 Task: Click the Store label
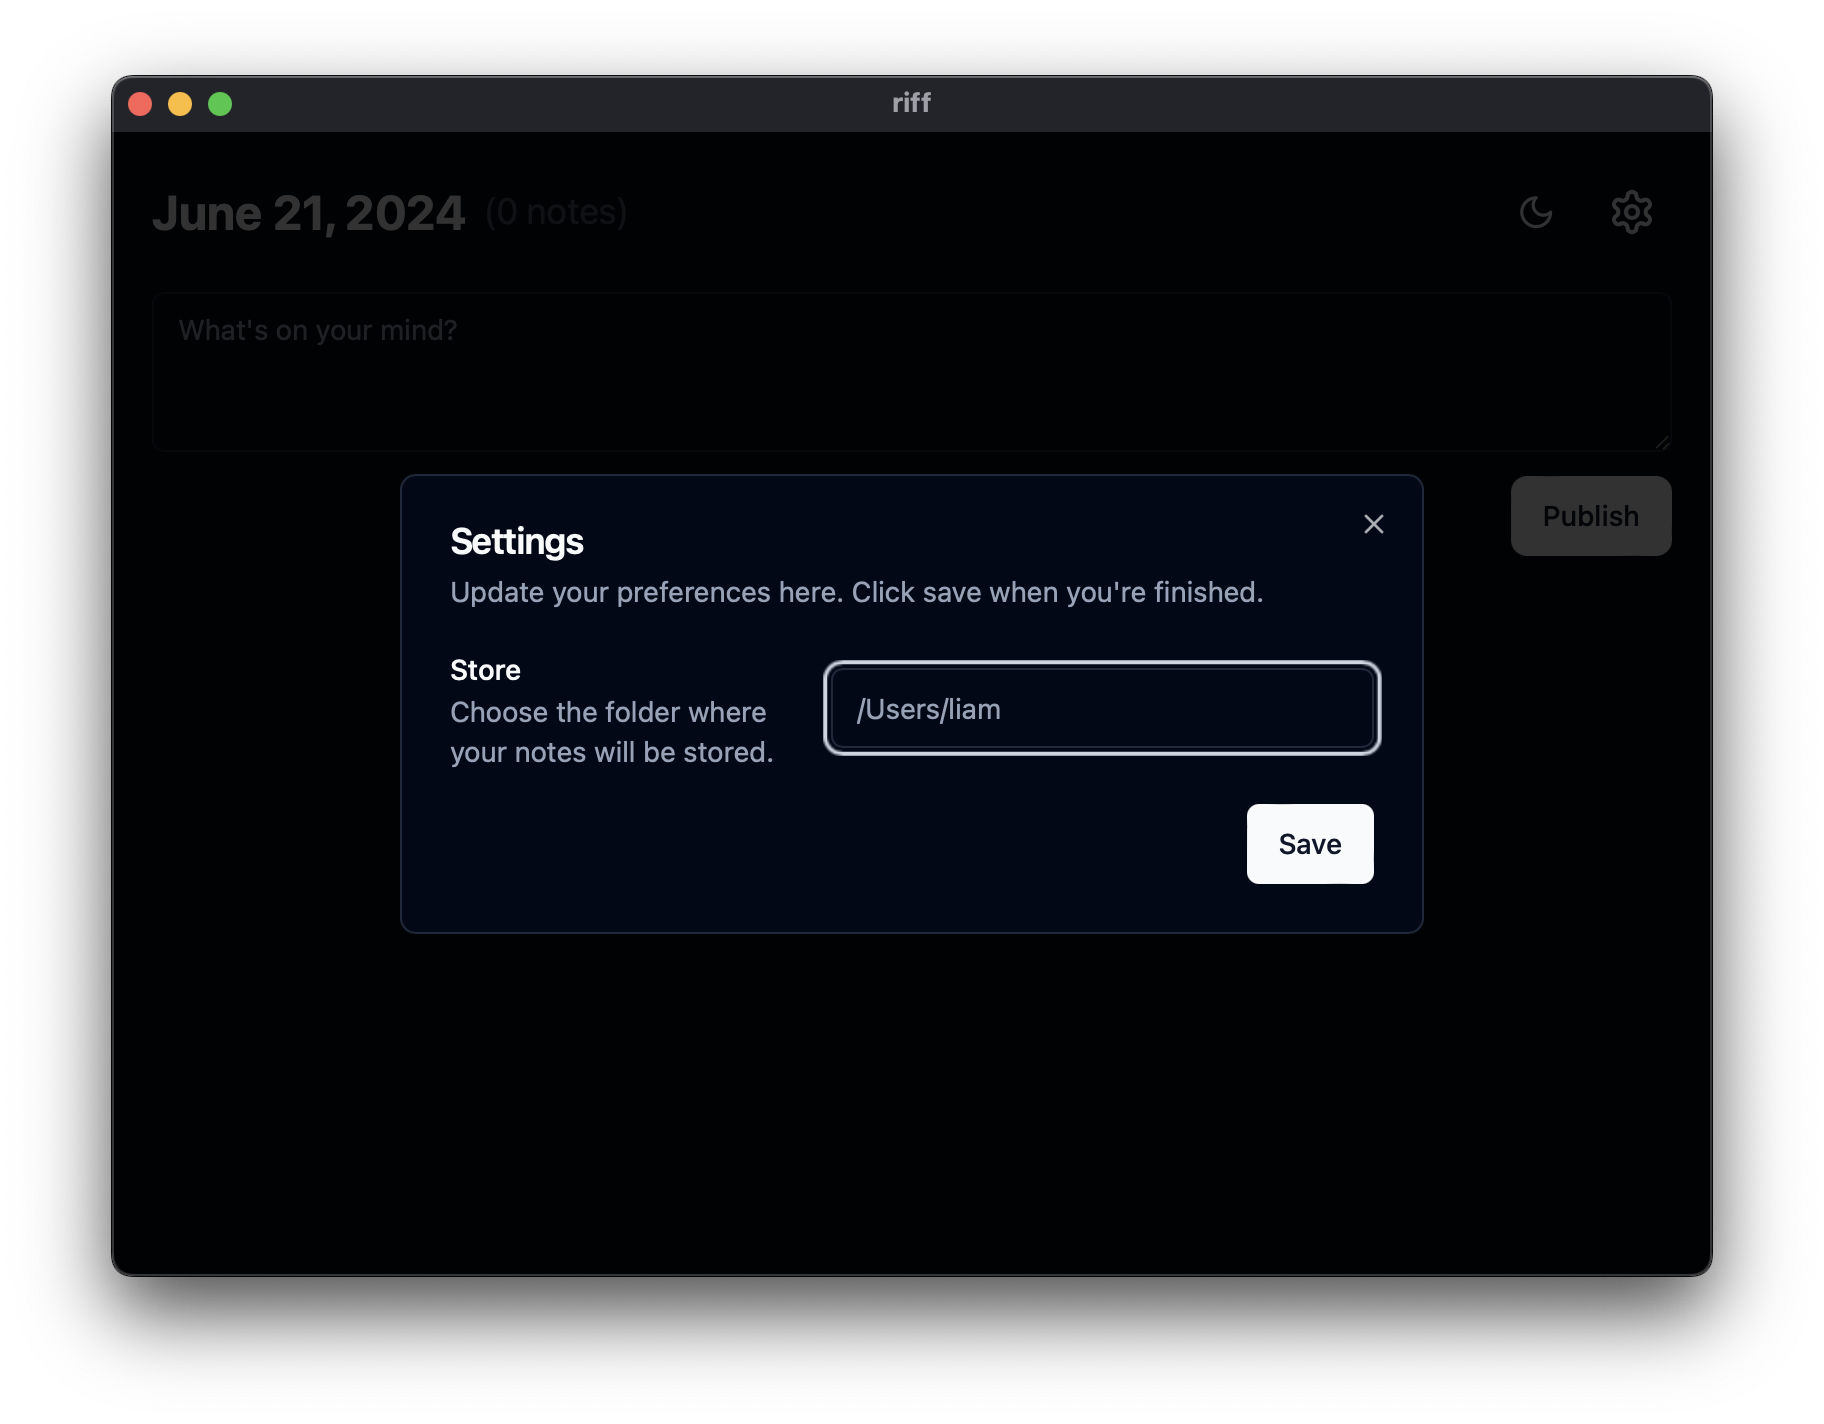point(485,670)
